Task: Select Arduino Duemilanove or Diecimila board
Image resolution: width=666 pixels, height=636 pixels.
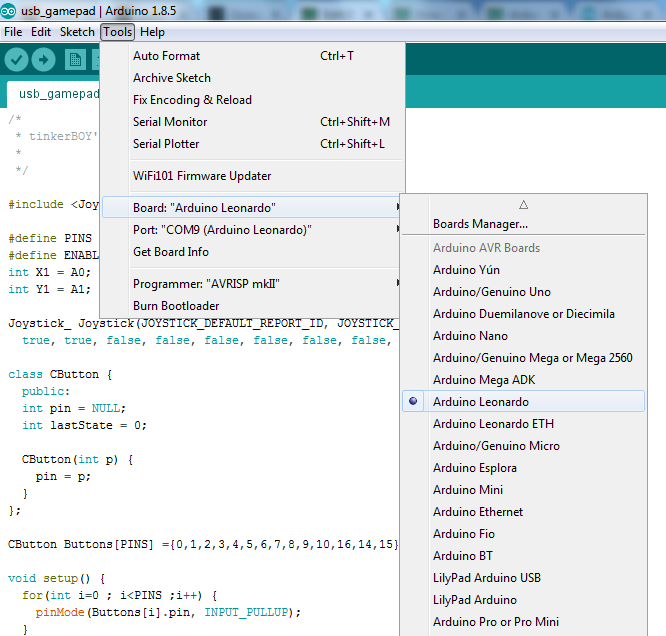Action: coord(523,314)
